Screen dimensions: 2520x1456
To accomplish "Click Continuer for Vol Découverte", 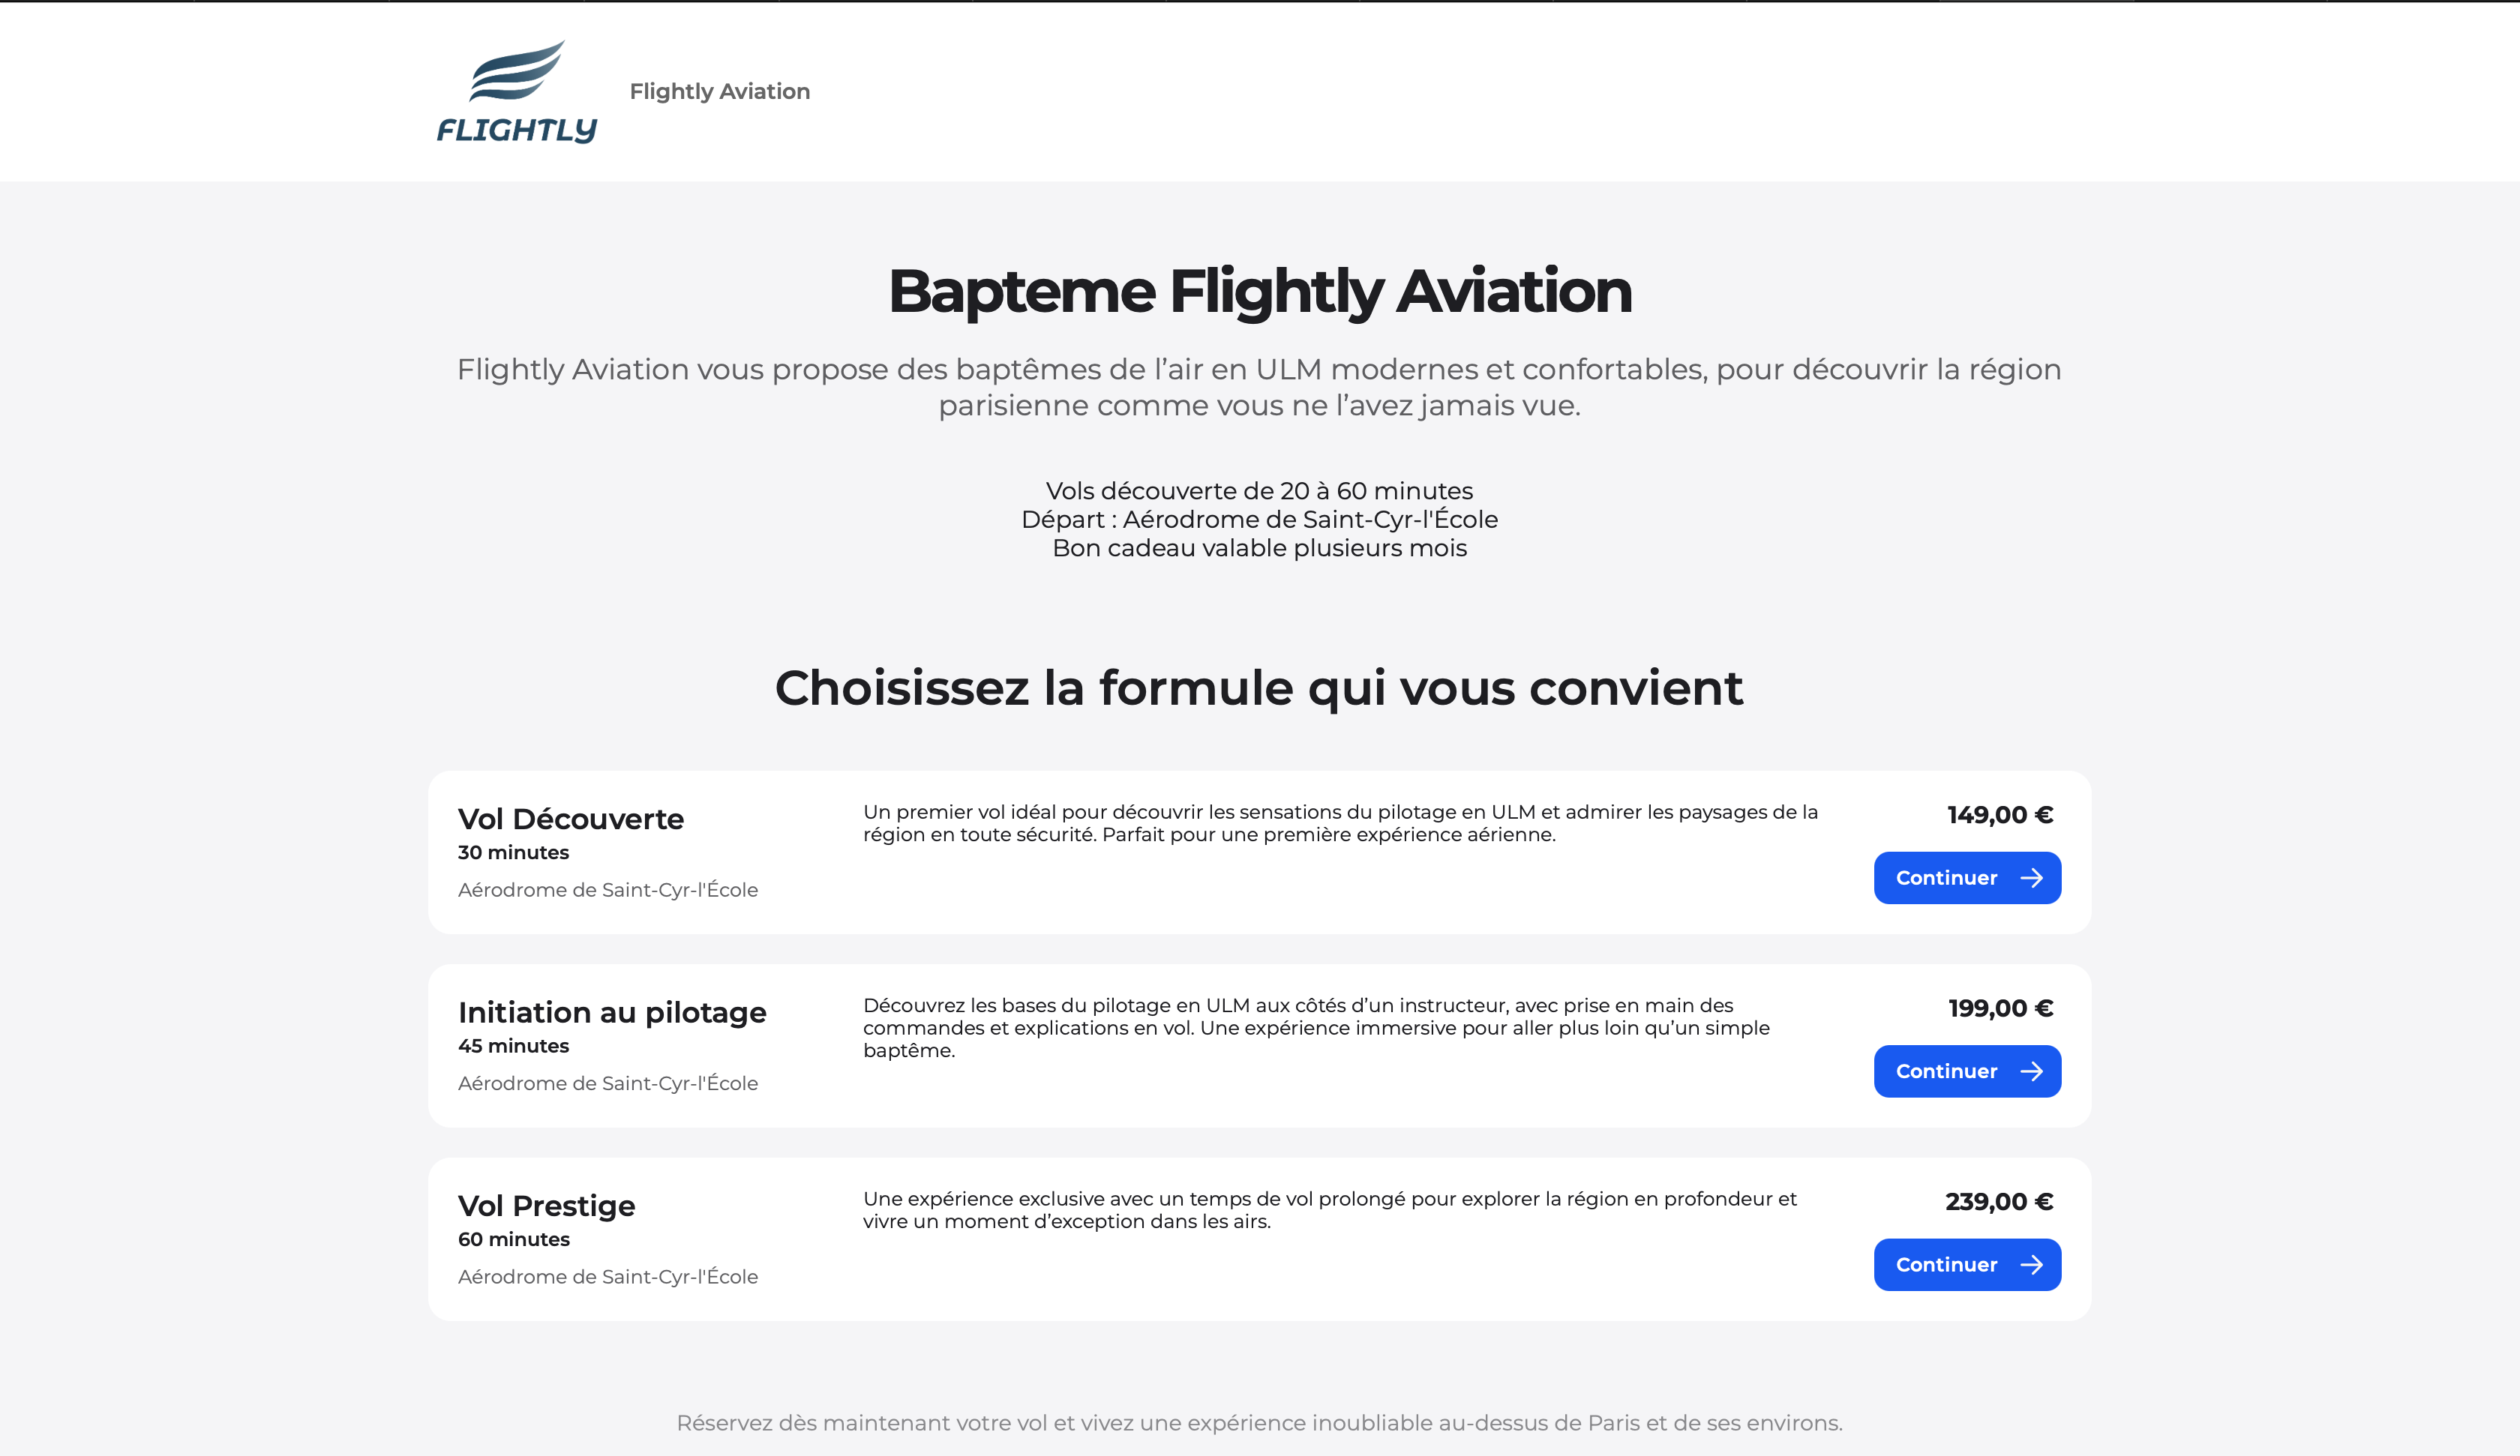I will tap(1946, 878).
